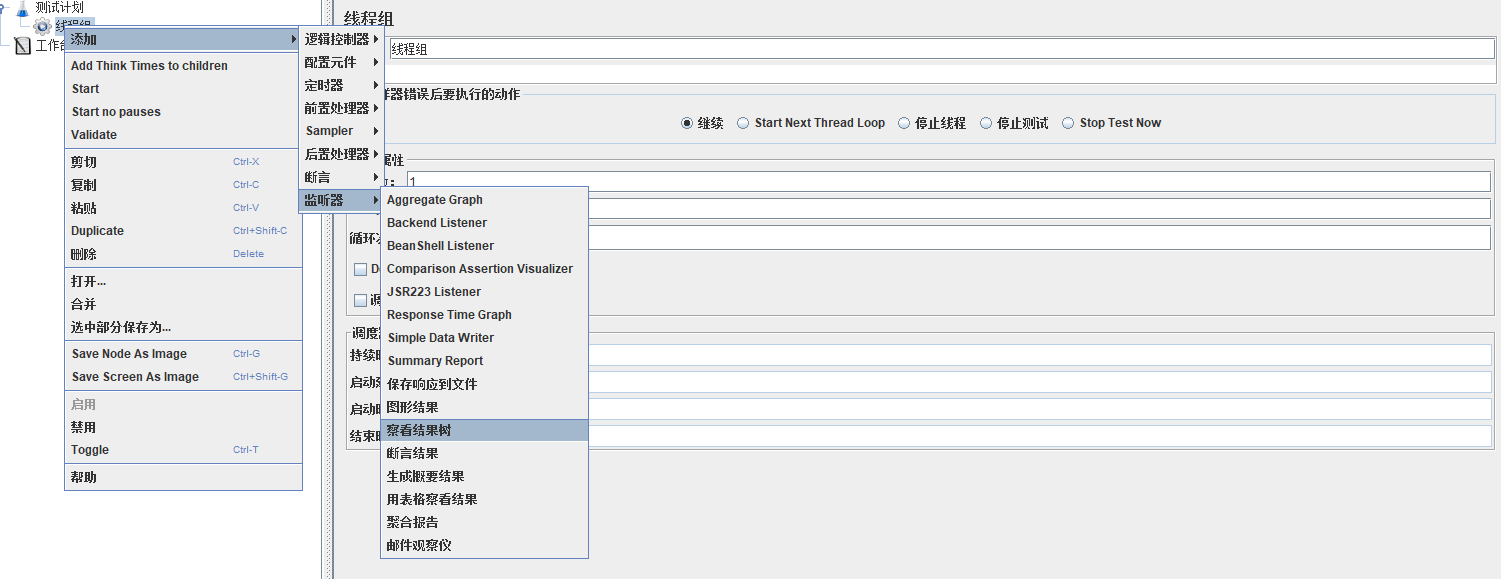This screenshot has width=1501, height=579.
Task: Add an Aggregate Graph listener
Action: coord(484,200)
